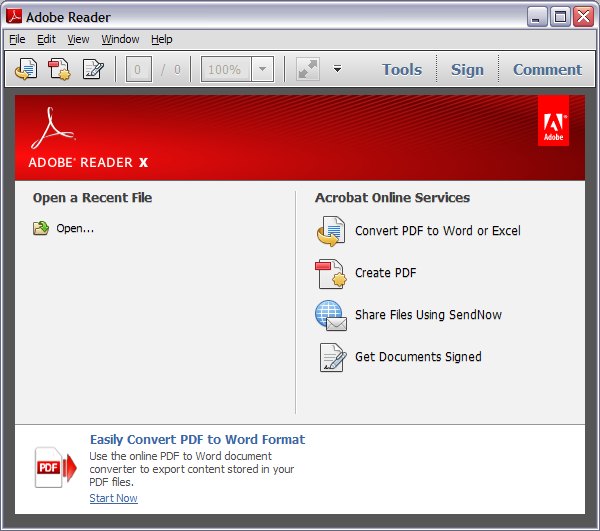This screenshot has width=600, height=531.
Task: Click the Get Documents Signed icon
Action: point(331,357)
